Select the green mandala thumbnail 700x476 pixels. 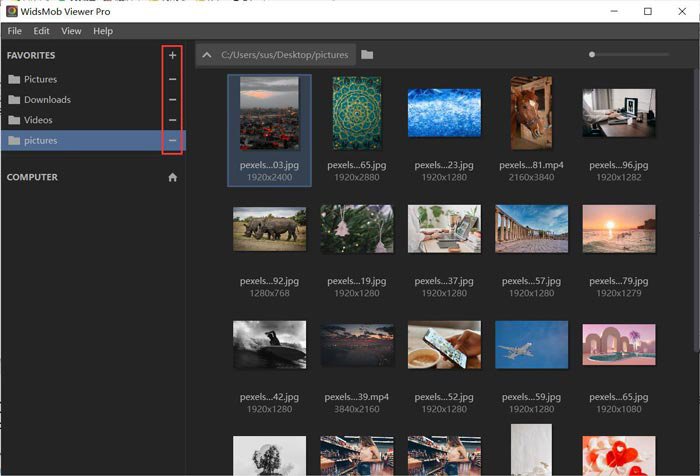click(357, 113)
